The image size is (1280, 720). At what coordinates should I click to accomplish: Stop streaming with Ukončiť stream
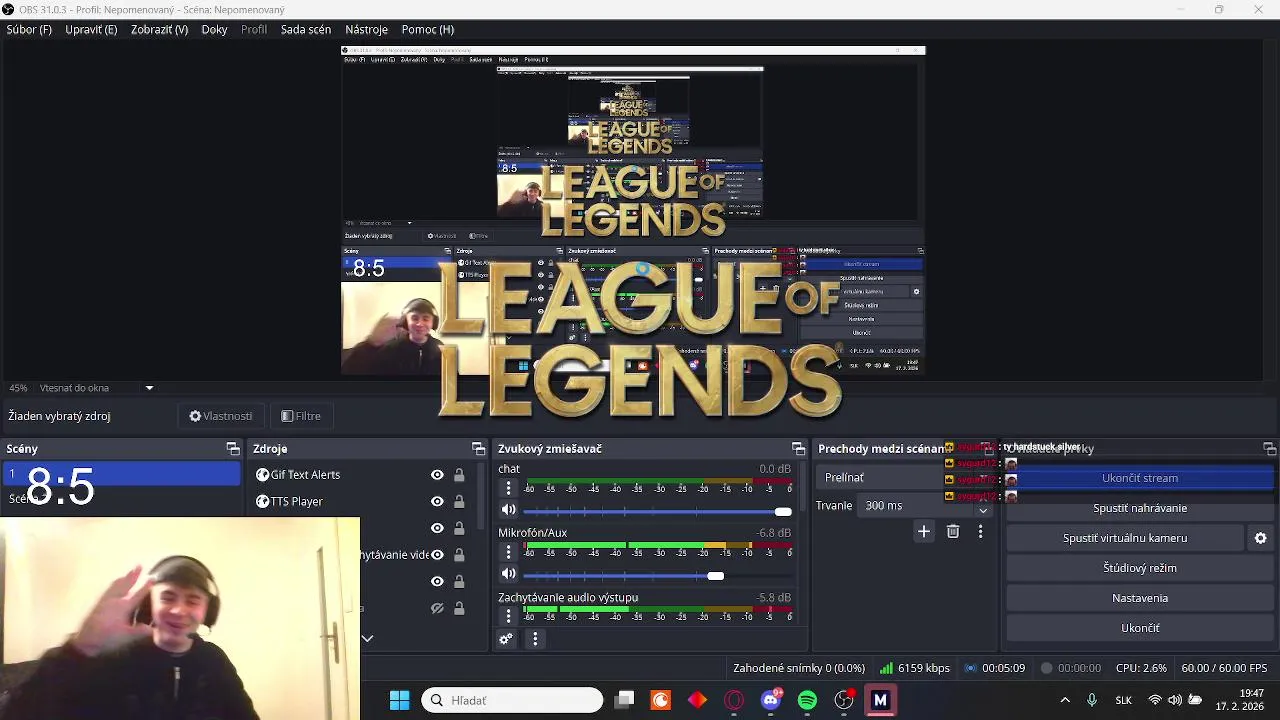[x=1140, y=478]
